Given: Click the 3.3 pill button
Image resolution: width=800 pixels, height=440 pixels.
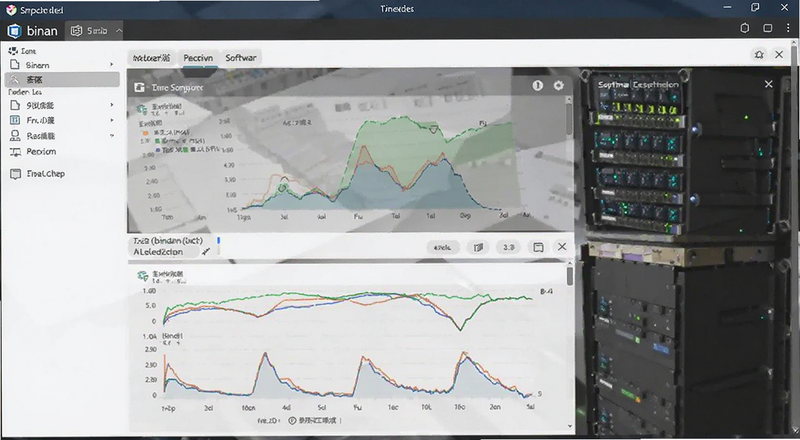Looking at the screenshot, I should click(x=509, y=248).
